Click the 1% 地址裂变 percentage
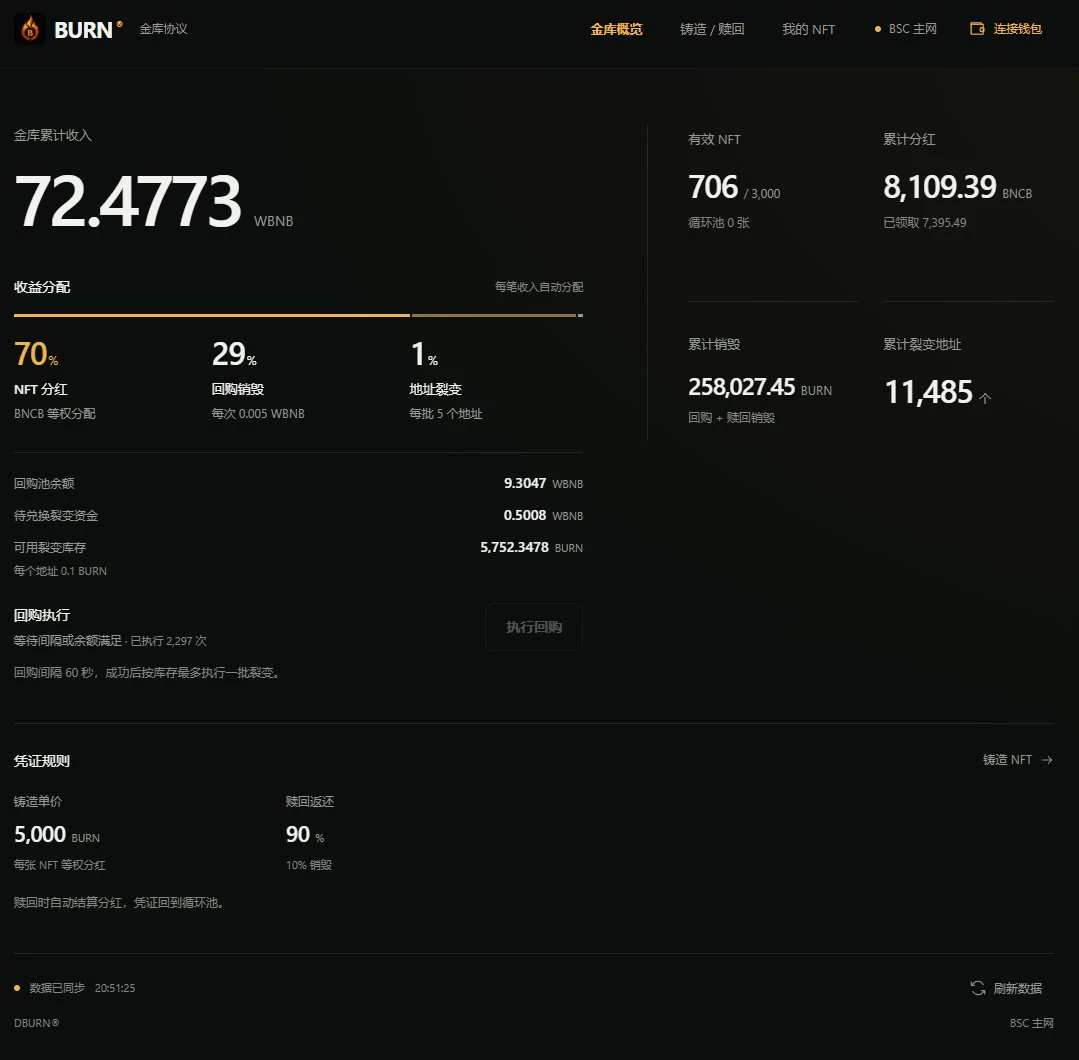Screen dimensions: 1079x1060 pos(424,354)
